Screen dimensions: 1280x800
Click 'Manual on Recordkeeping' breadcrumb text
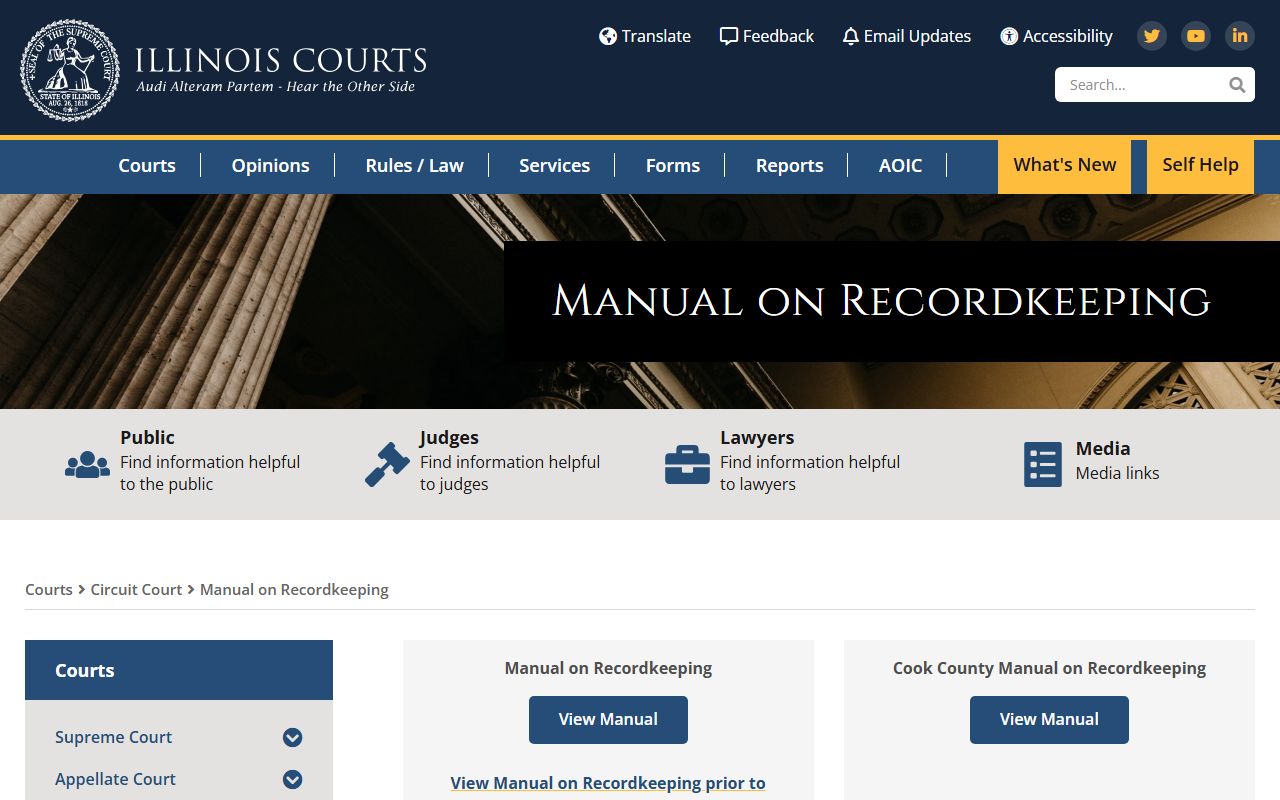coord(294,590)
